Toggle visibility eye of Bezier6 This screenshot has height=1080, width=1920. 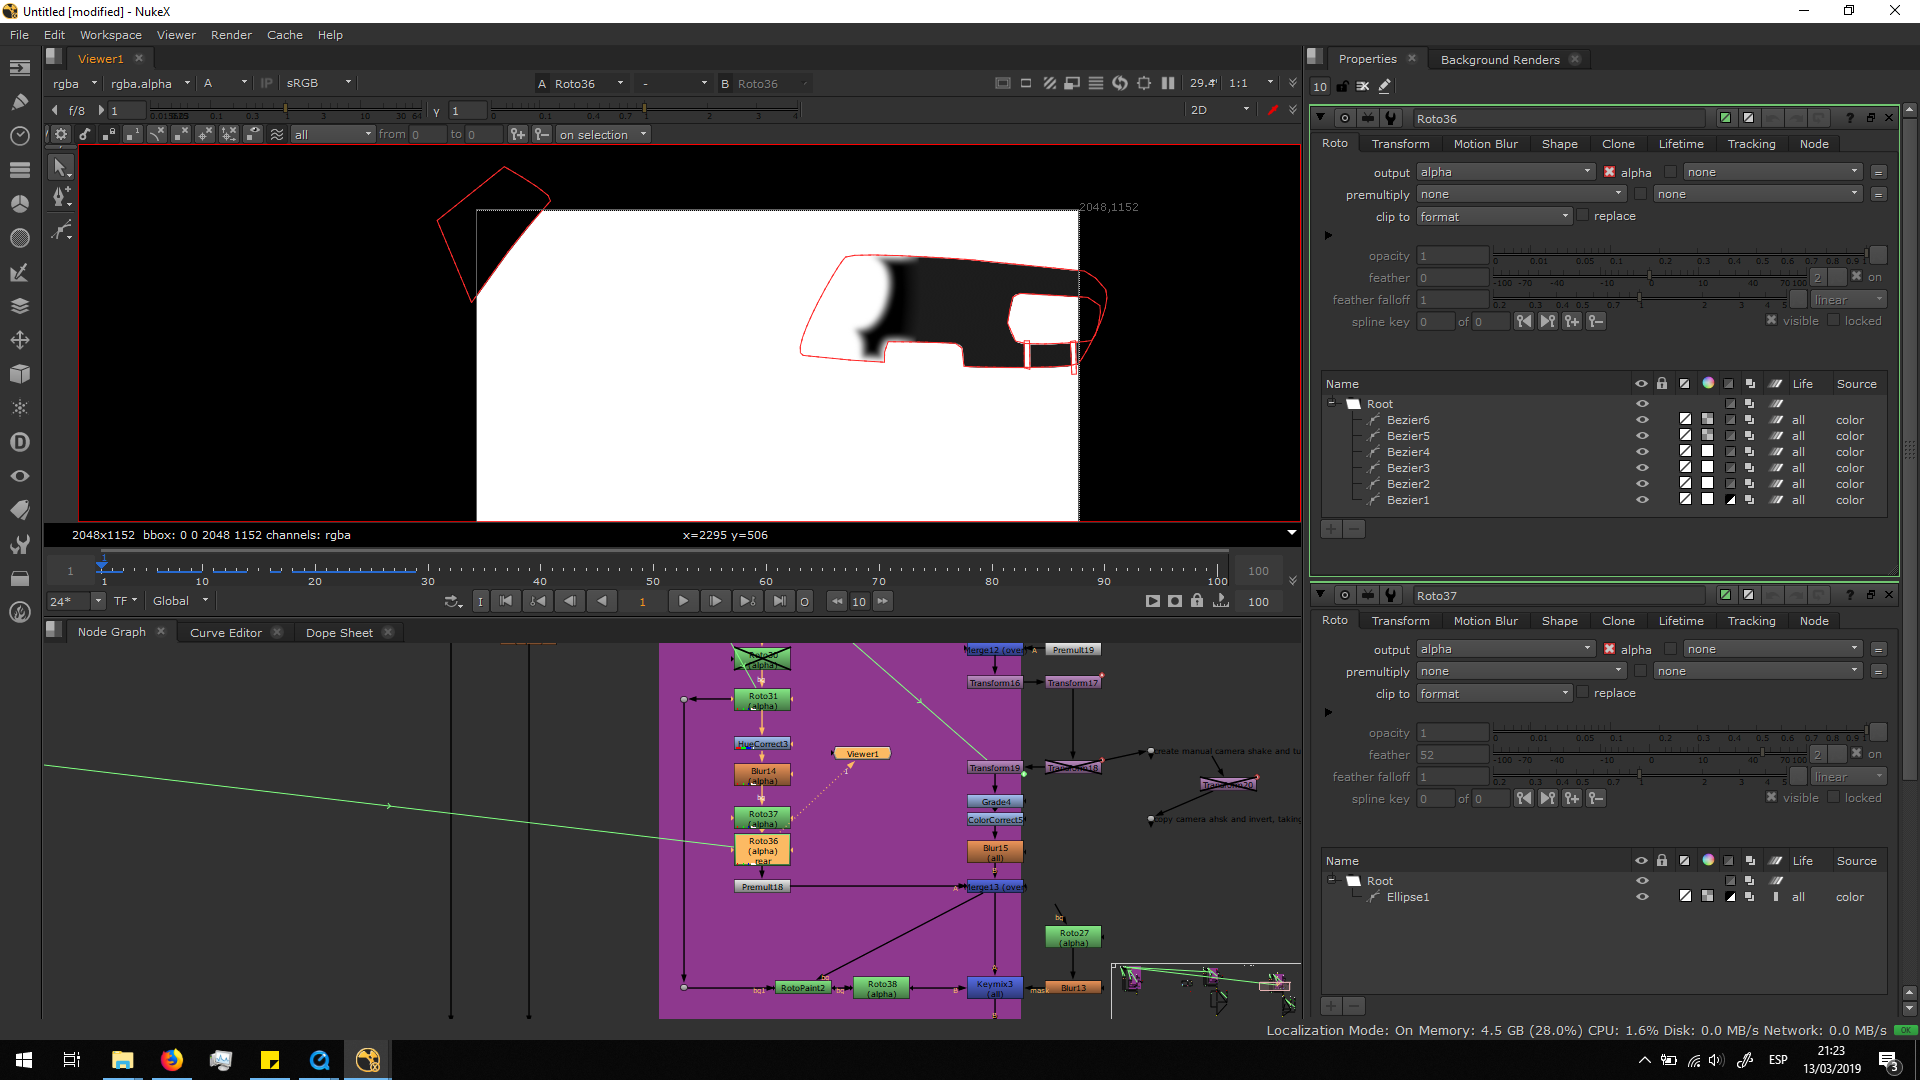point(1641,420)
